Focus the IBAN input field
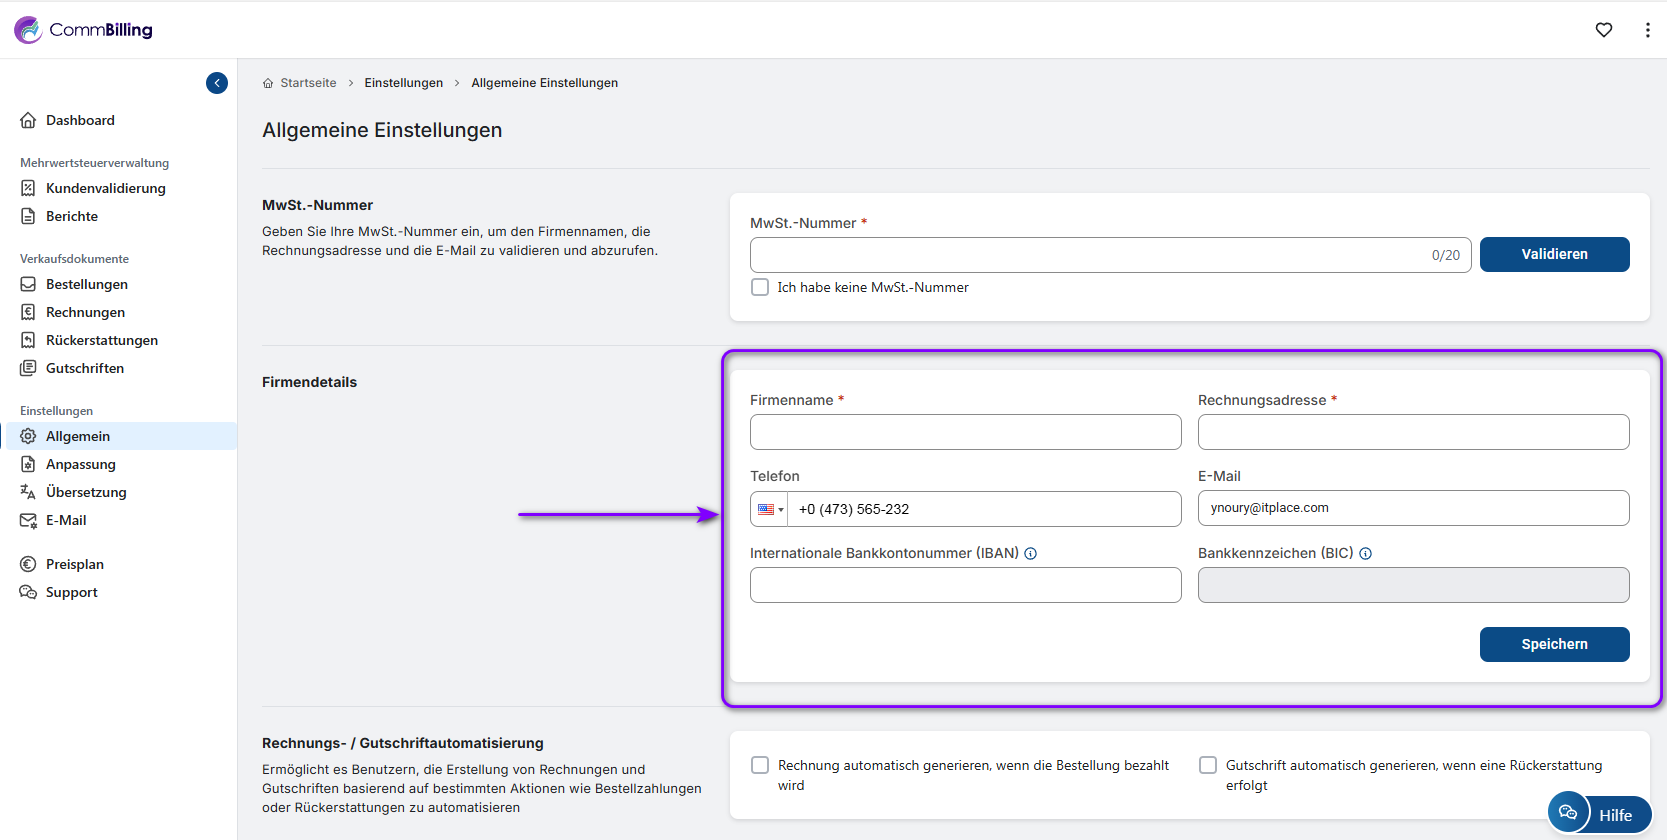Image resolution: width=1667 pixels, height=840 pixels. (x=965, y=585)
